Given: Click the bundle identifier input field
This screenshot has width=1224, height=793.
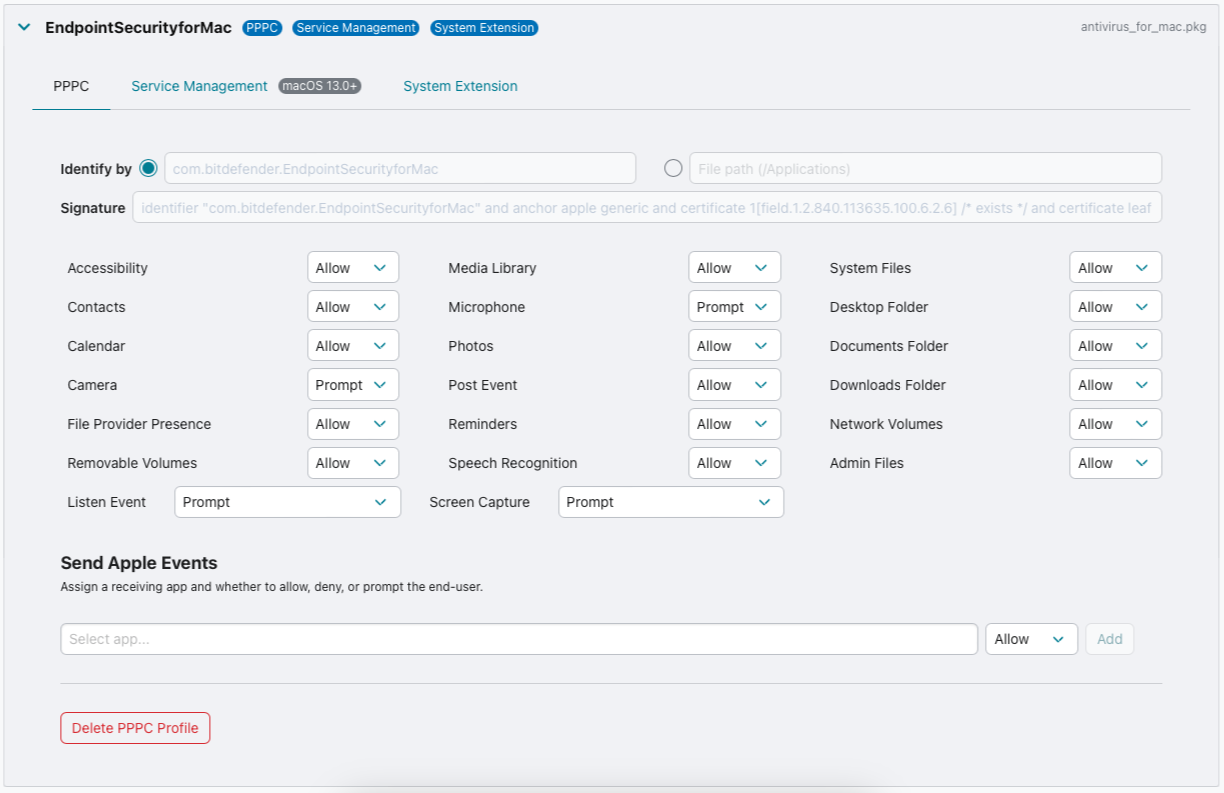Looking at the screenshot, I should click(x=400, y=168).
